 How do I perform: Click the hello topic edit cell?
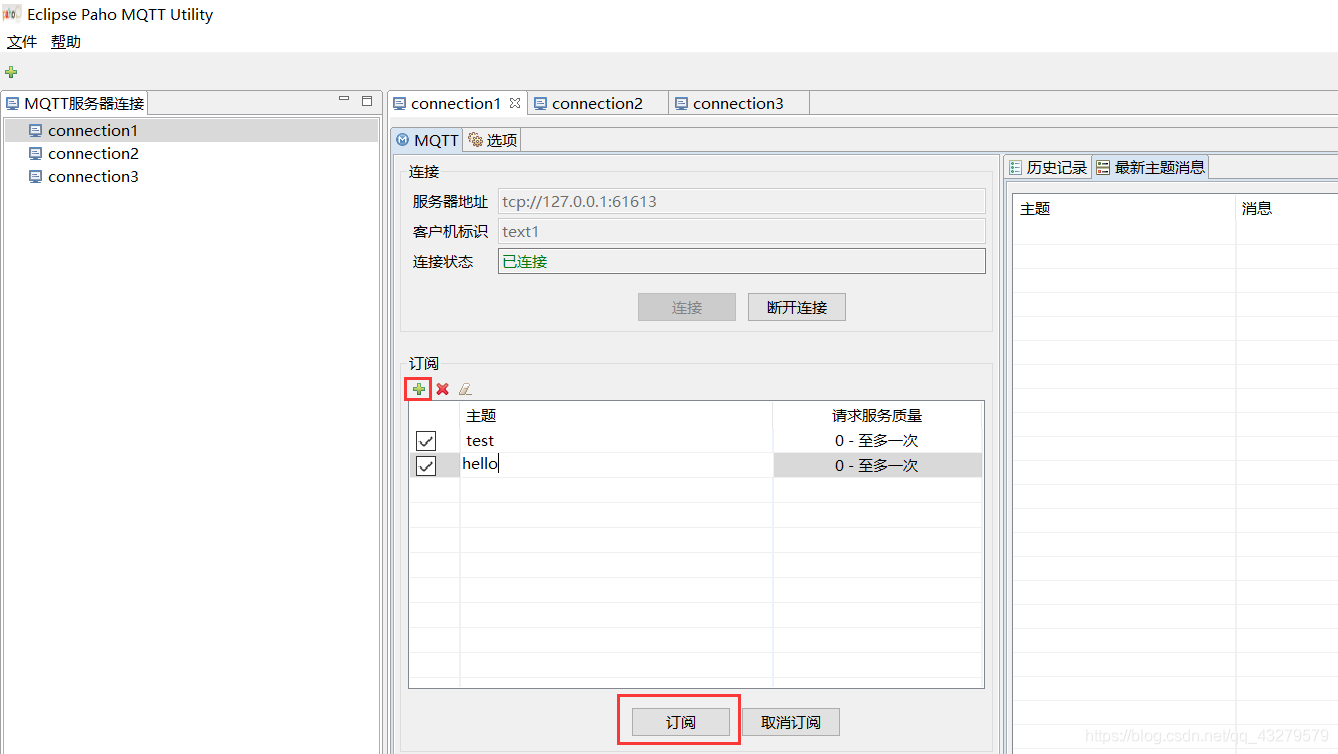click(616, 465)
